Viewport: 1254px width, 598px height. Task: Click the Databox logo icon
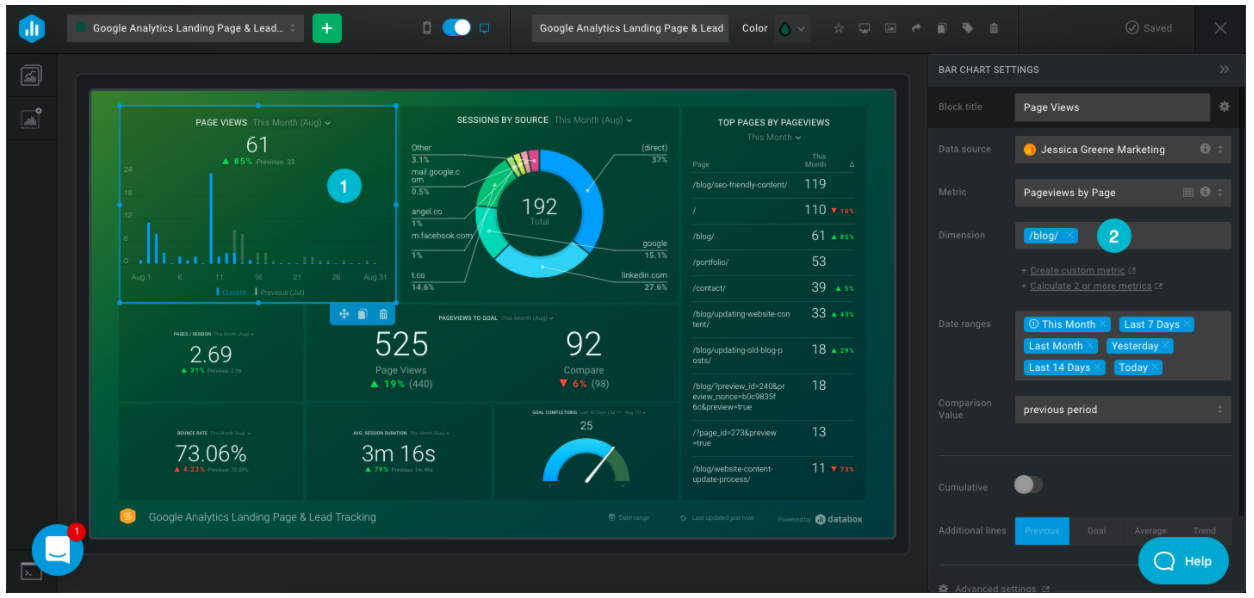[x=32, y=28]
